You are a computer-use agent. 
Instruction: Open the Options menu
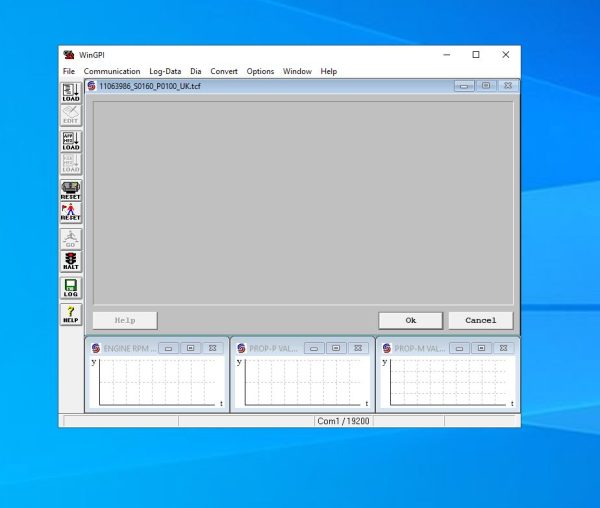260,71
